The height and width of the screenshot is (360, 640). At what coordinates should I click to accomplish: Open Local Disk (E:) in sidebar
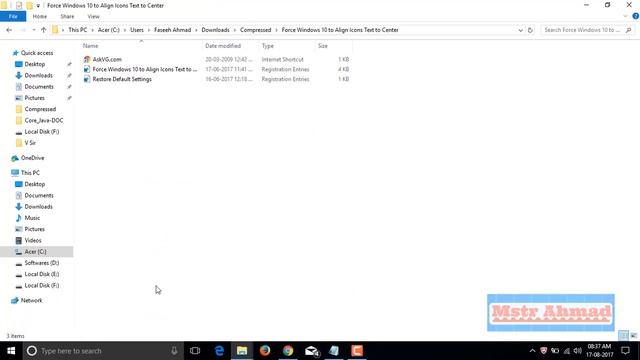[42, 274]
